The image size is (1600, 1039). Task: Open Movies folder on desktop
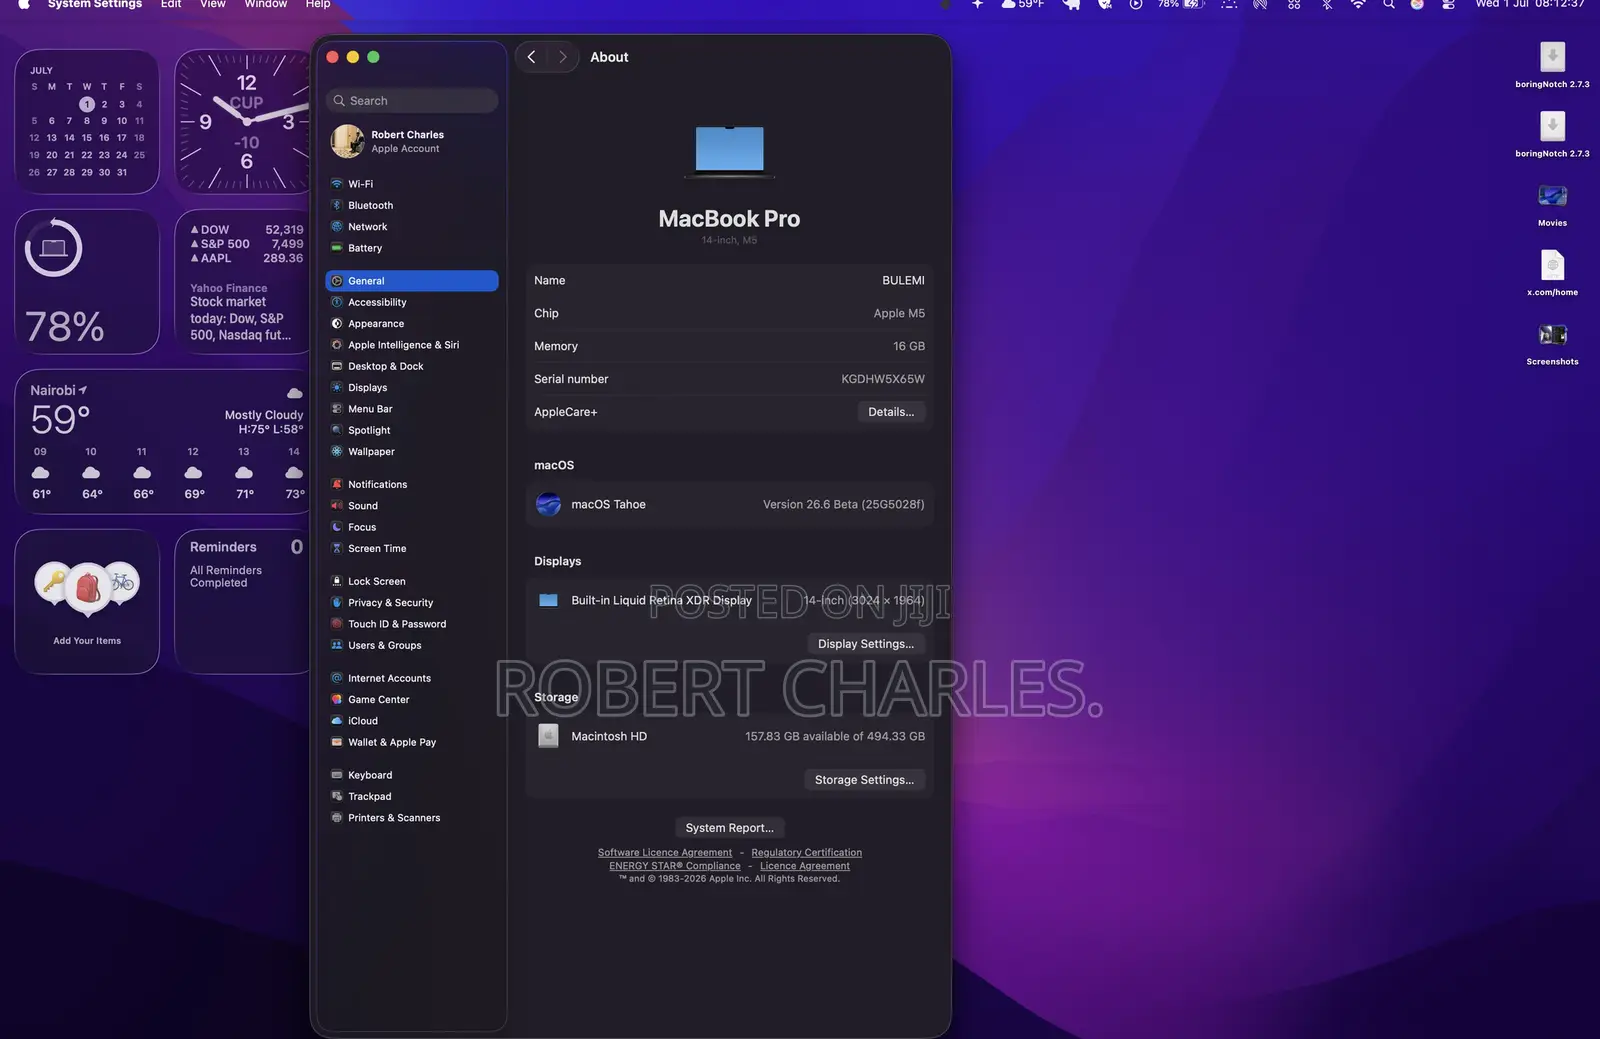(1553, 205)
